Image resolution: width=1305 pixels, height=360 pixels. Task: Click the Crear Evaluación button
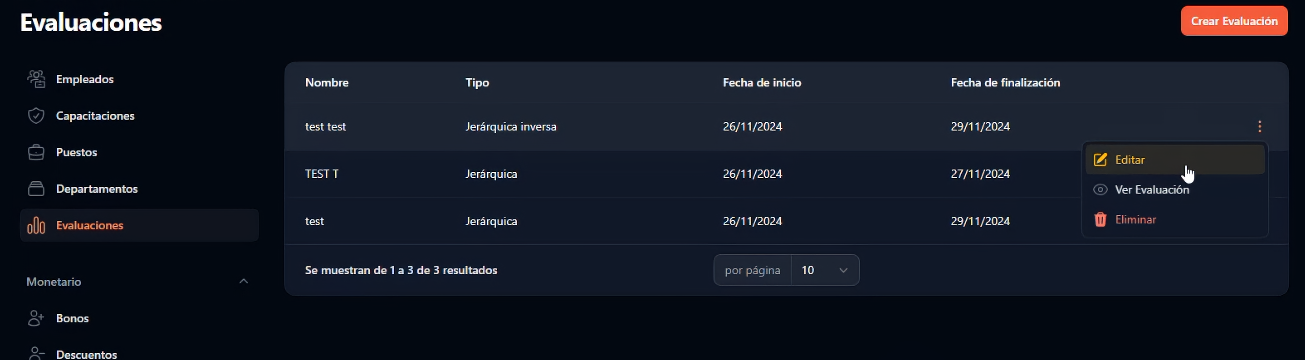point(1234,21)
